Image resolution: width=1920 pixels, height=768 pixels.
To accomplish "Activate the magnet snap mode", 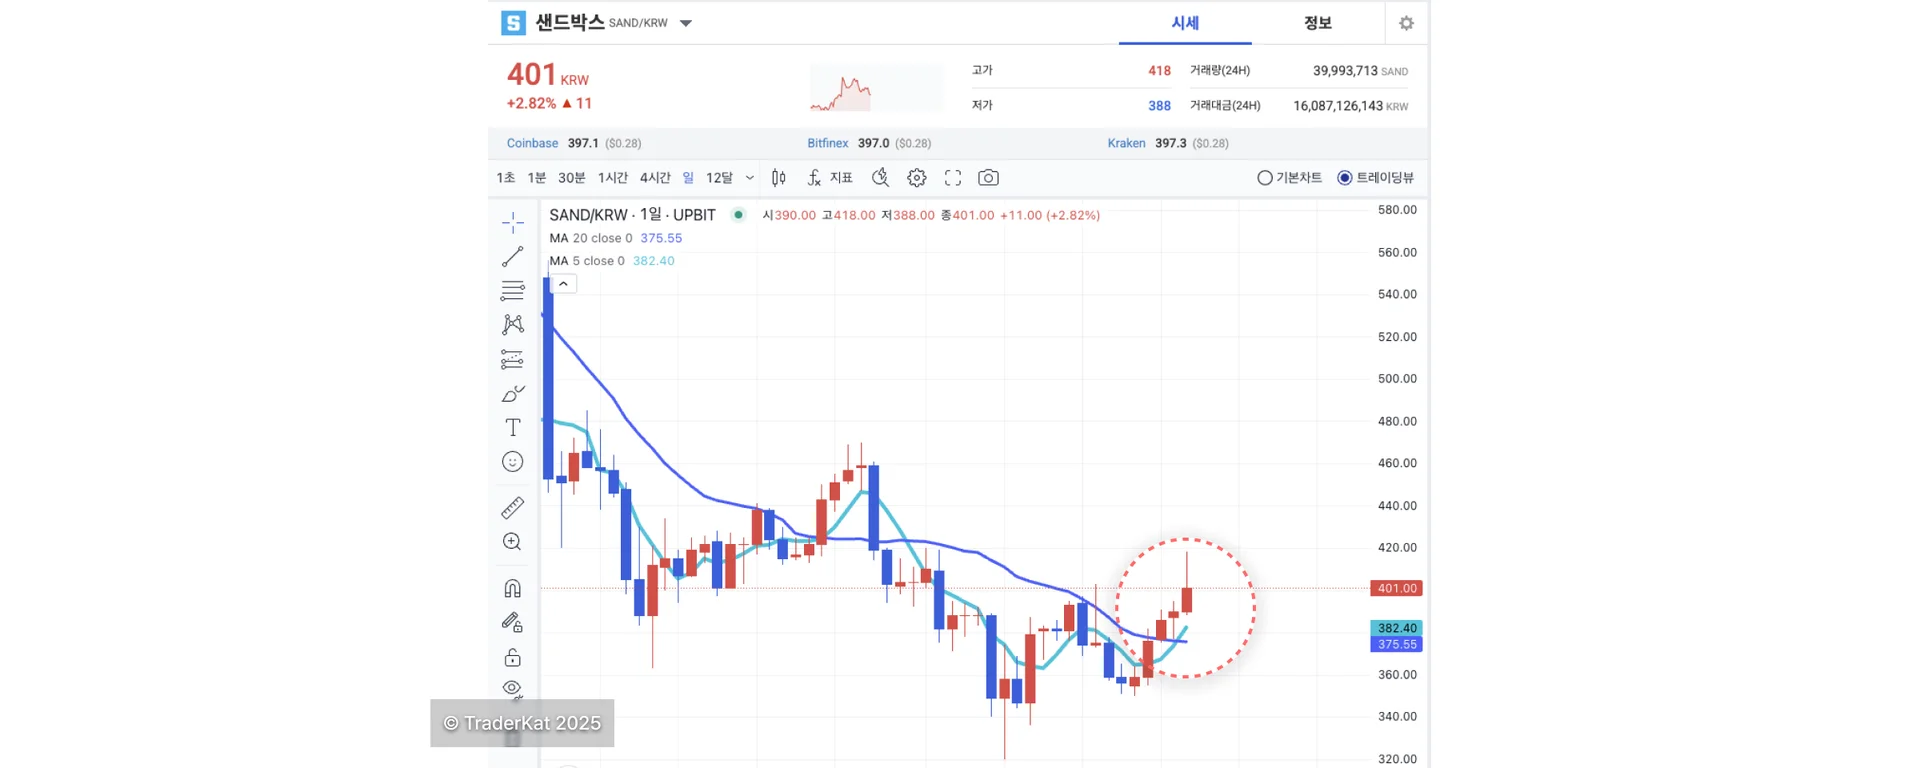I will [x=512, y=588].
